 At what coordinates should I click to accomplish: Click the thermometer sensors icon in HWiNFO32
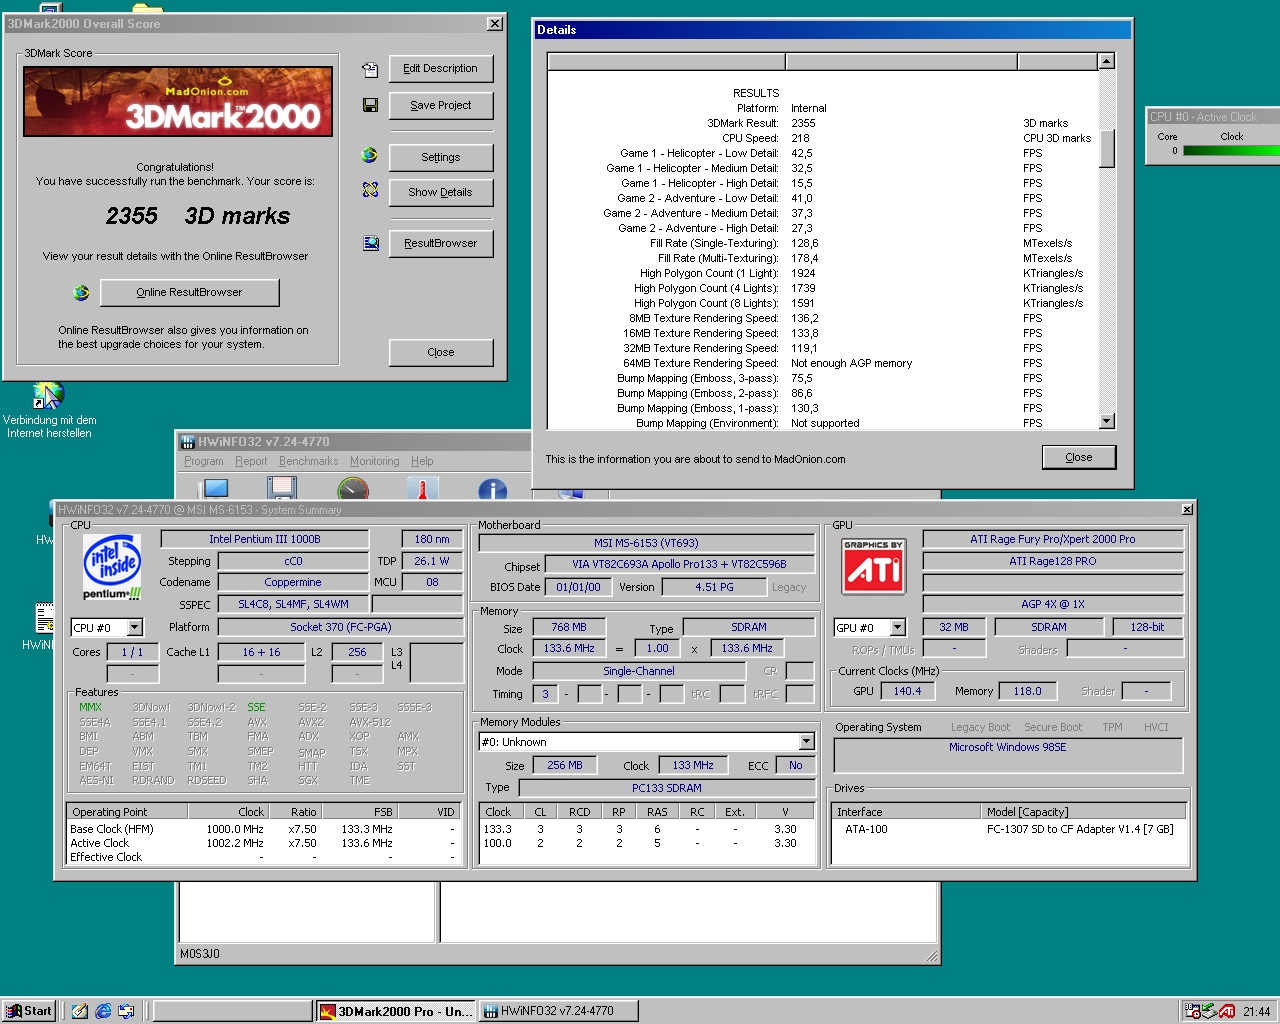[x=422, y=488]
